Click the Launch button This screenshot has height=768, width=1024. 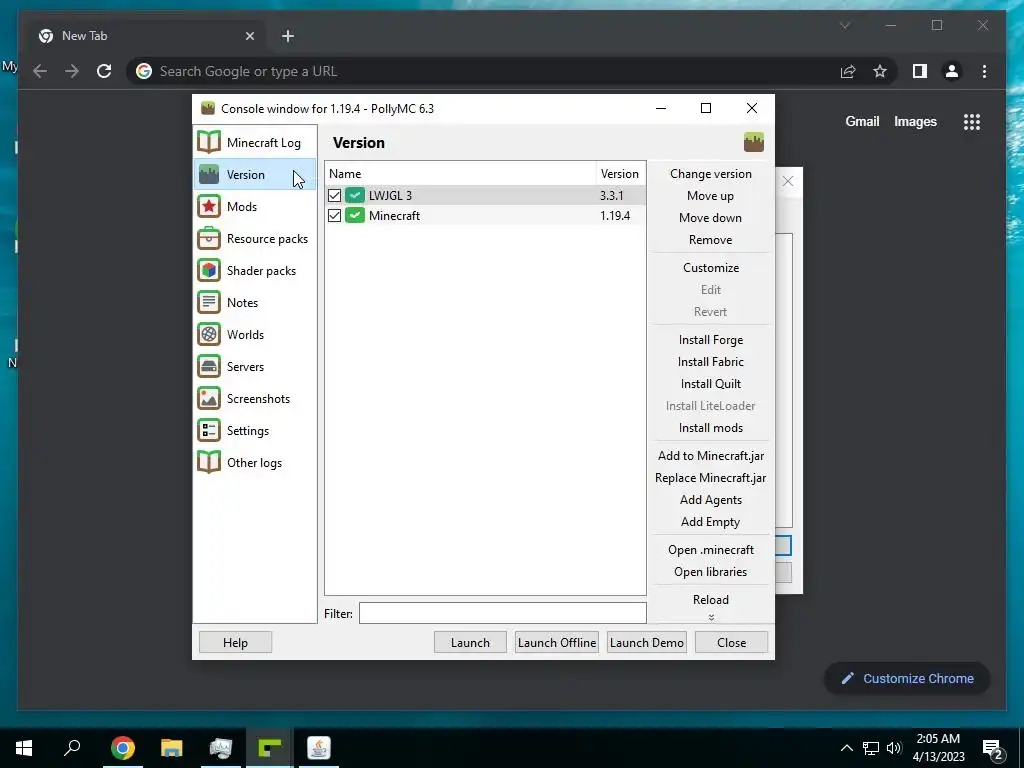coord(470,643)
